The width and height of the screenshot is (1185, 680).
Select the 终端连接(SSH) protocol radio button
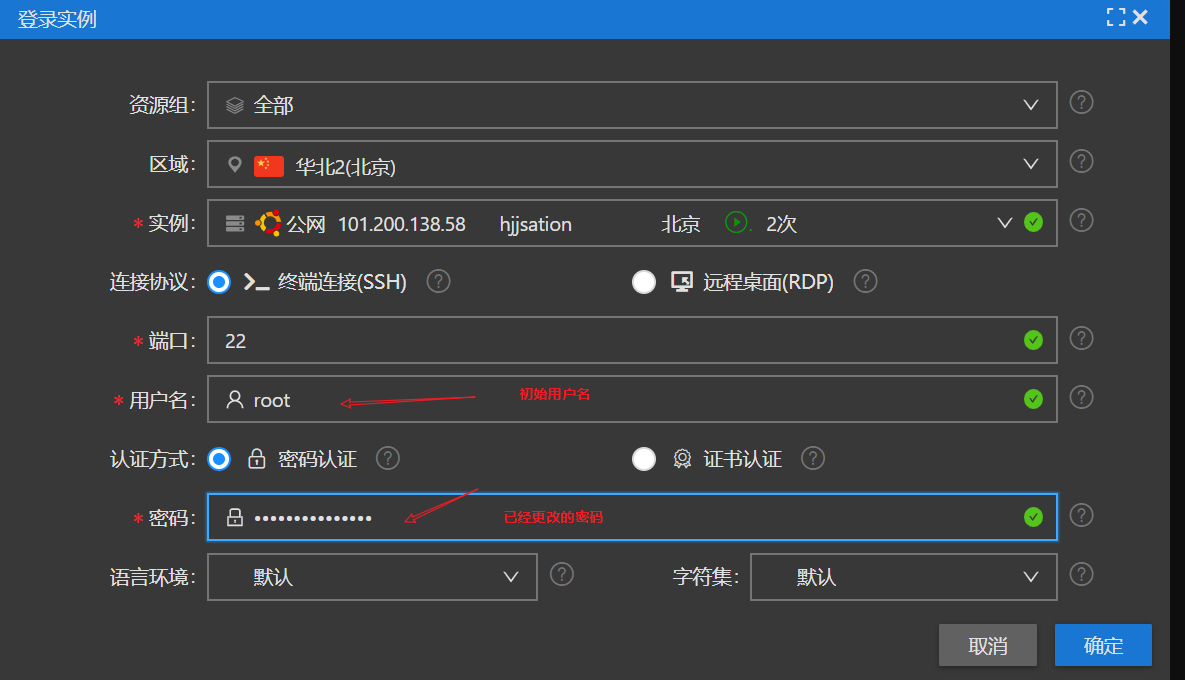point(219,282)
